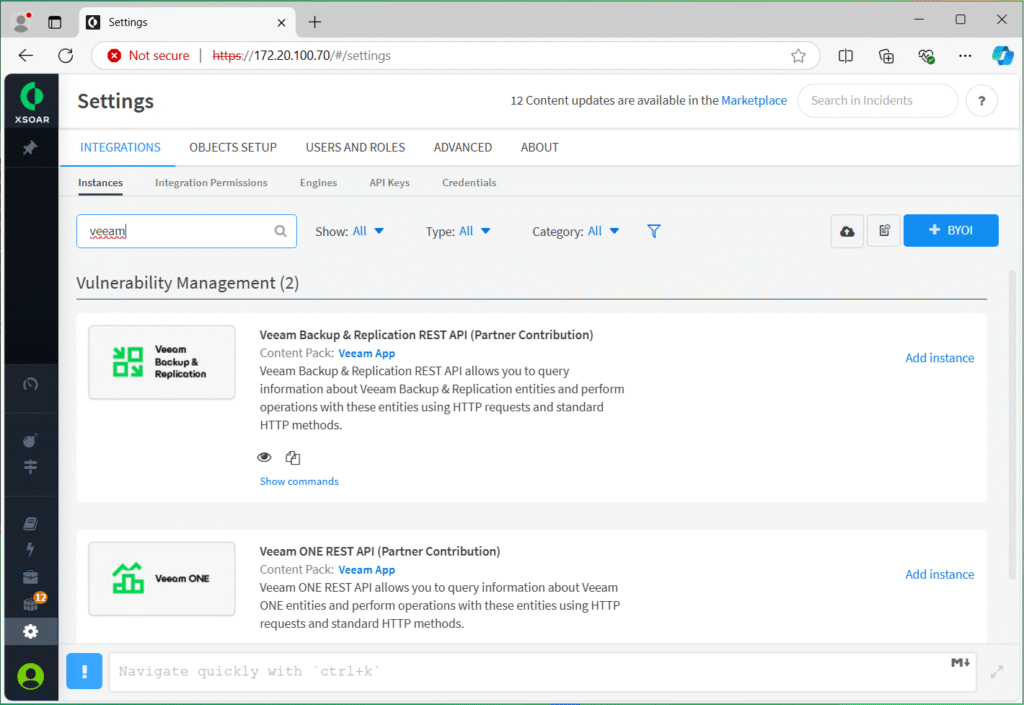Click the blue exclamation command button
1024x705 pixels.
pos(84,671)
